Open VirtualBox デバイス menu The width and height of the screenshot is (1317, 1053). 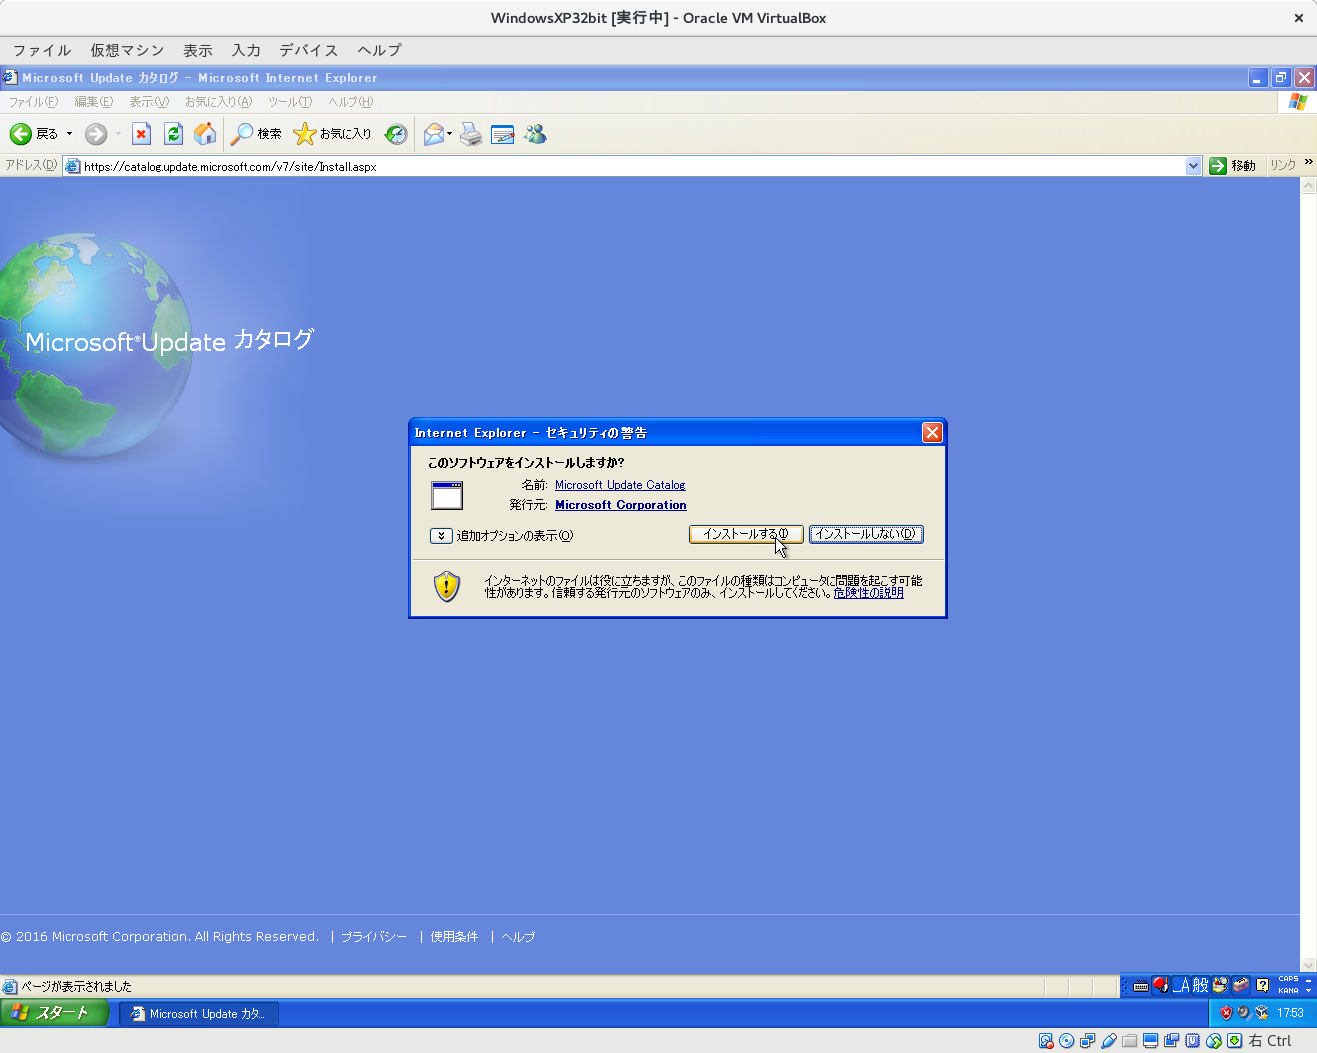coord(309,50)
